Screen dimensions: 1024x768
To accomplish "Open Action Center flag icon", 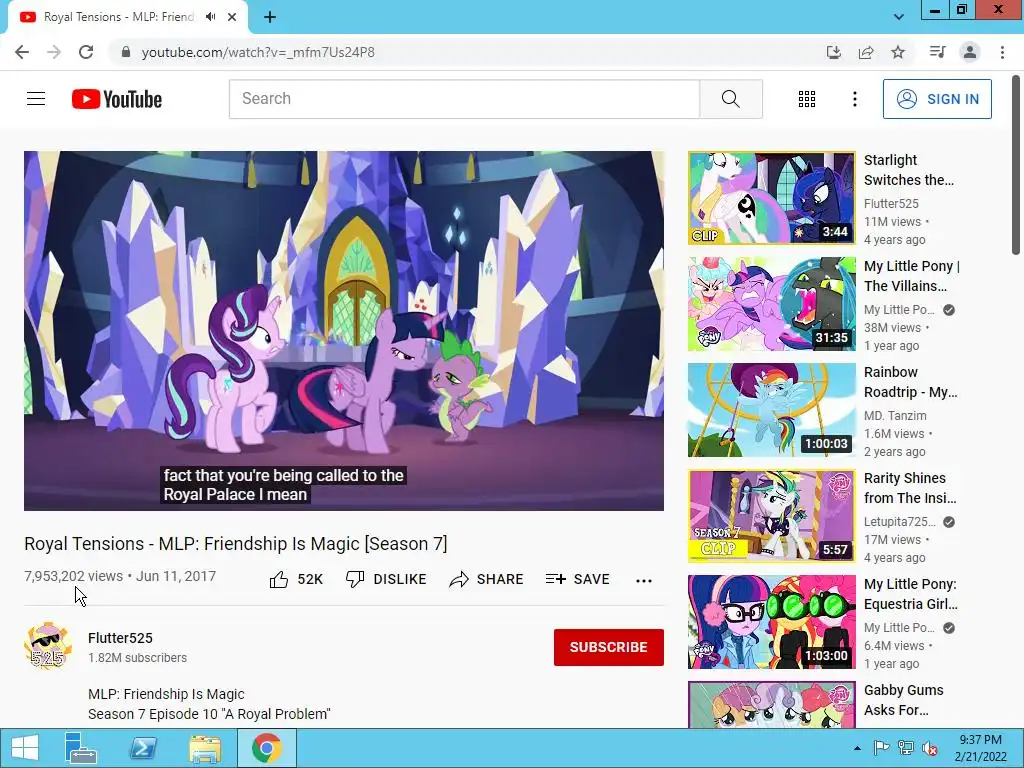I will coord(881,748).
